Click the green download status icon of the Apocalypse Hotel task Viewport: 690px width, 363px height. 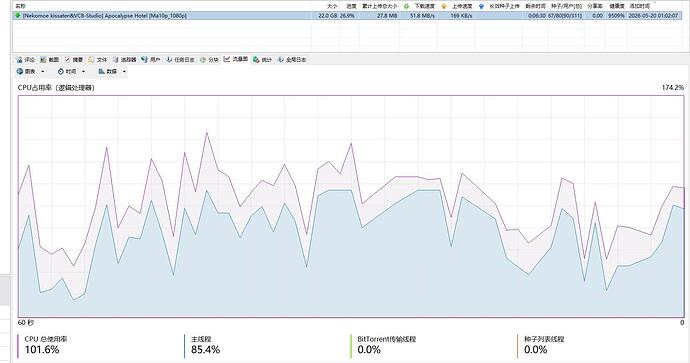18,15
